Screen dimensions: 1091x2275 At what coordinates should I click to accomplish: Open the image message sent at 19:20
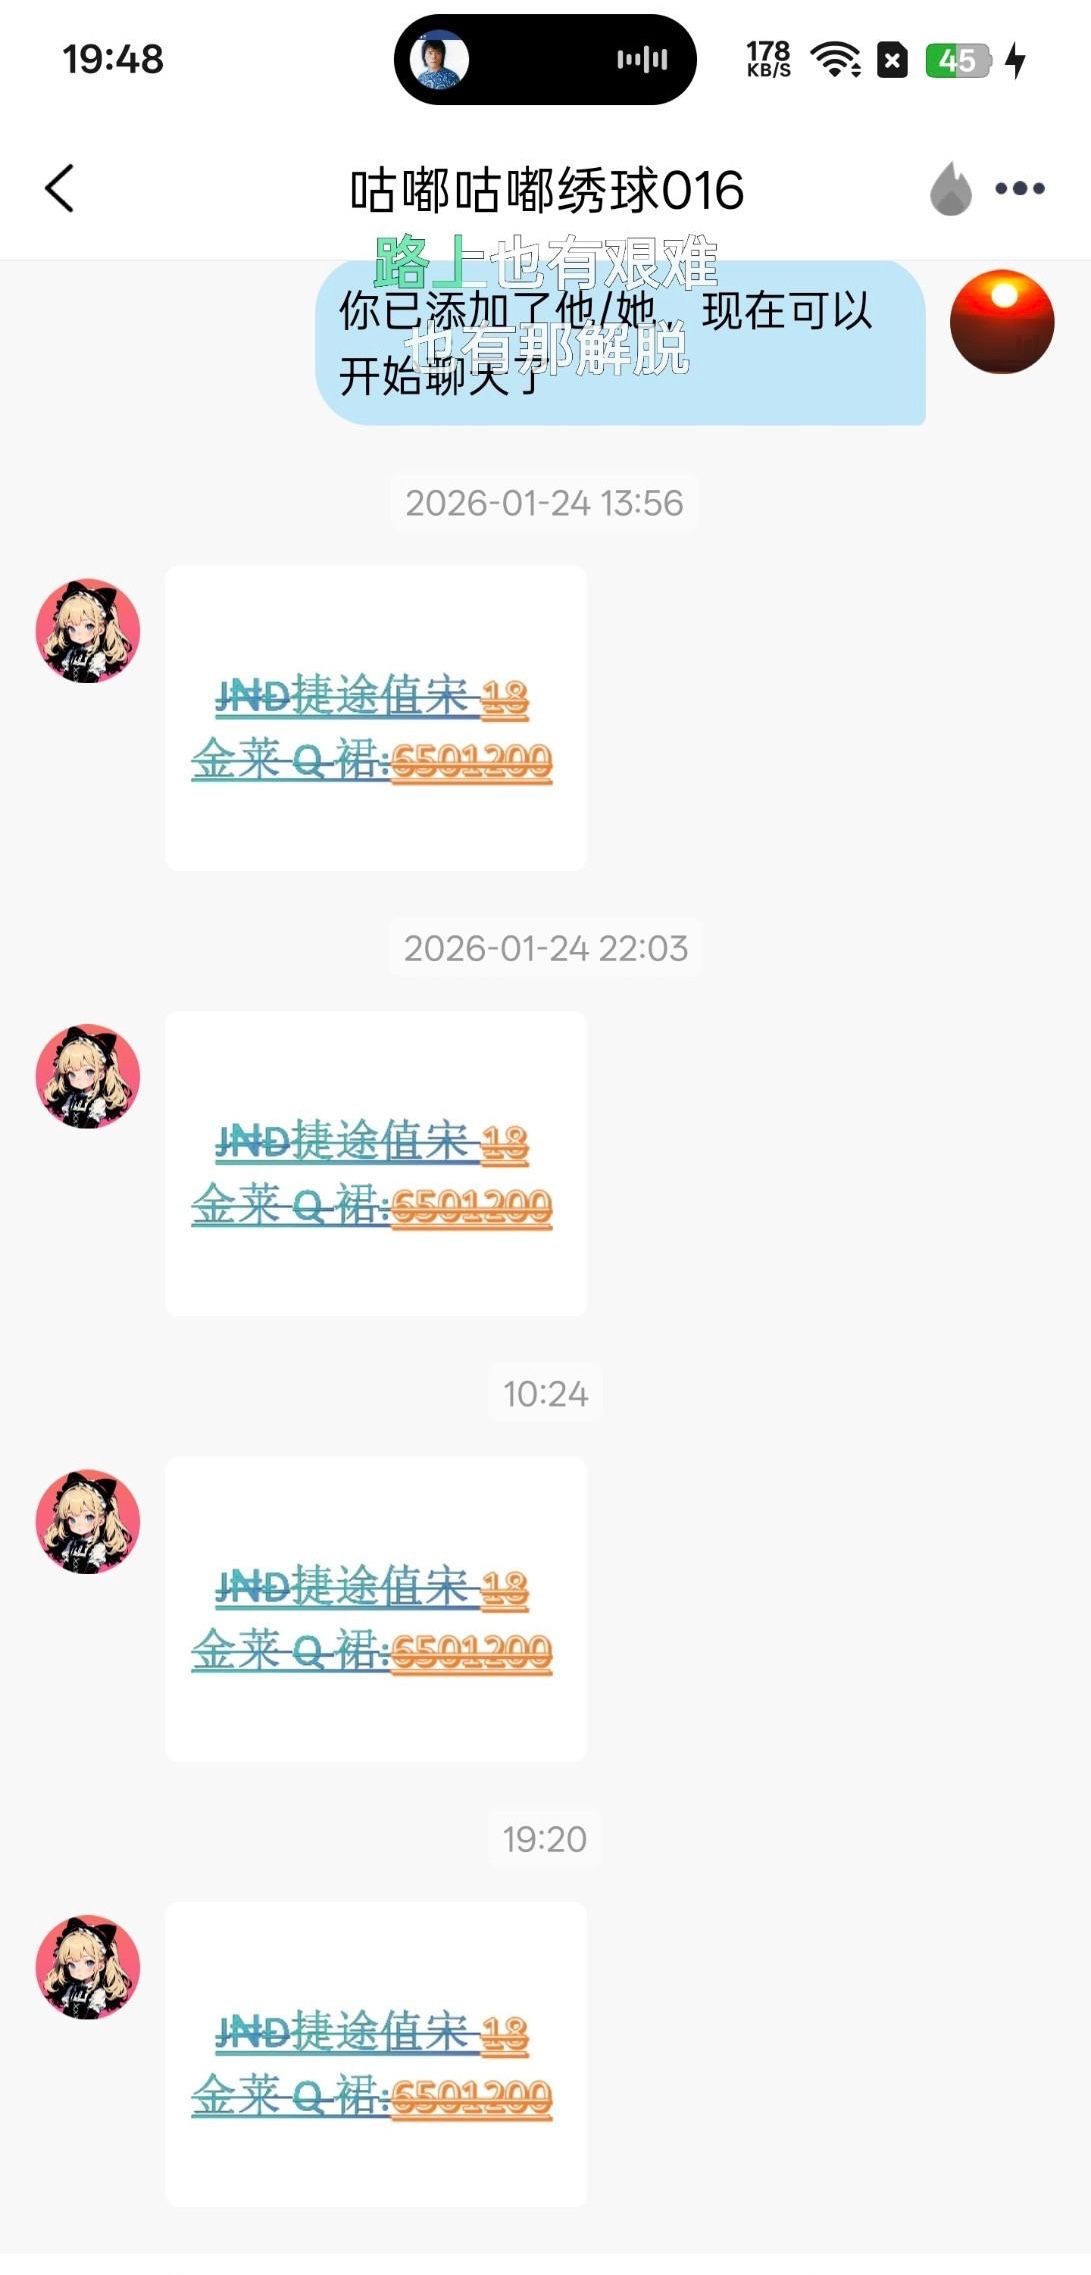376,2054
